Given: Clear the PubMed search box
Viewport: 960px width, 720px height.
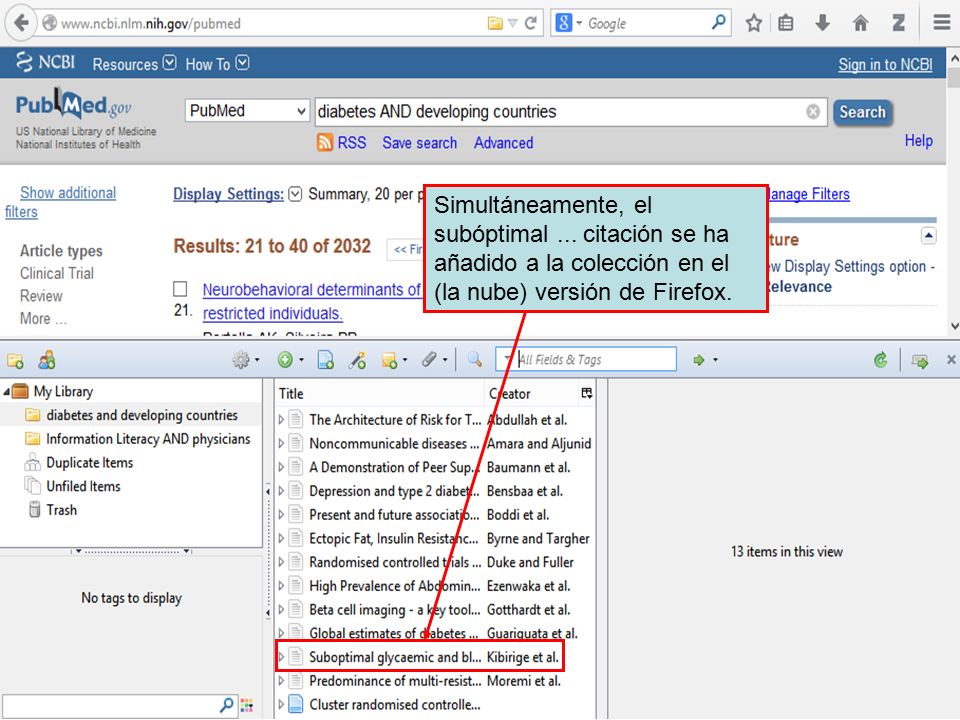Looking at the screenshot, I should (813, 111).
